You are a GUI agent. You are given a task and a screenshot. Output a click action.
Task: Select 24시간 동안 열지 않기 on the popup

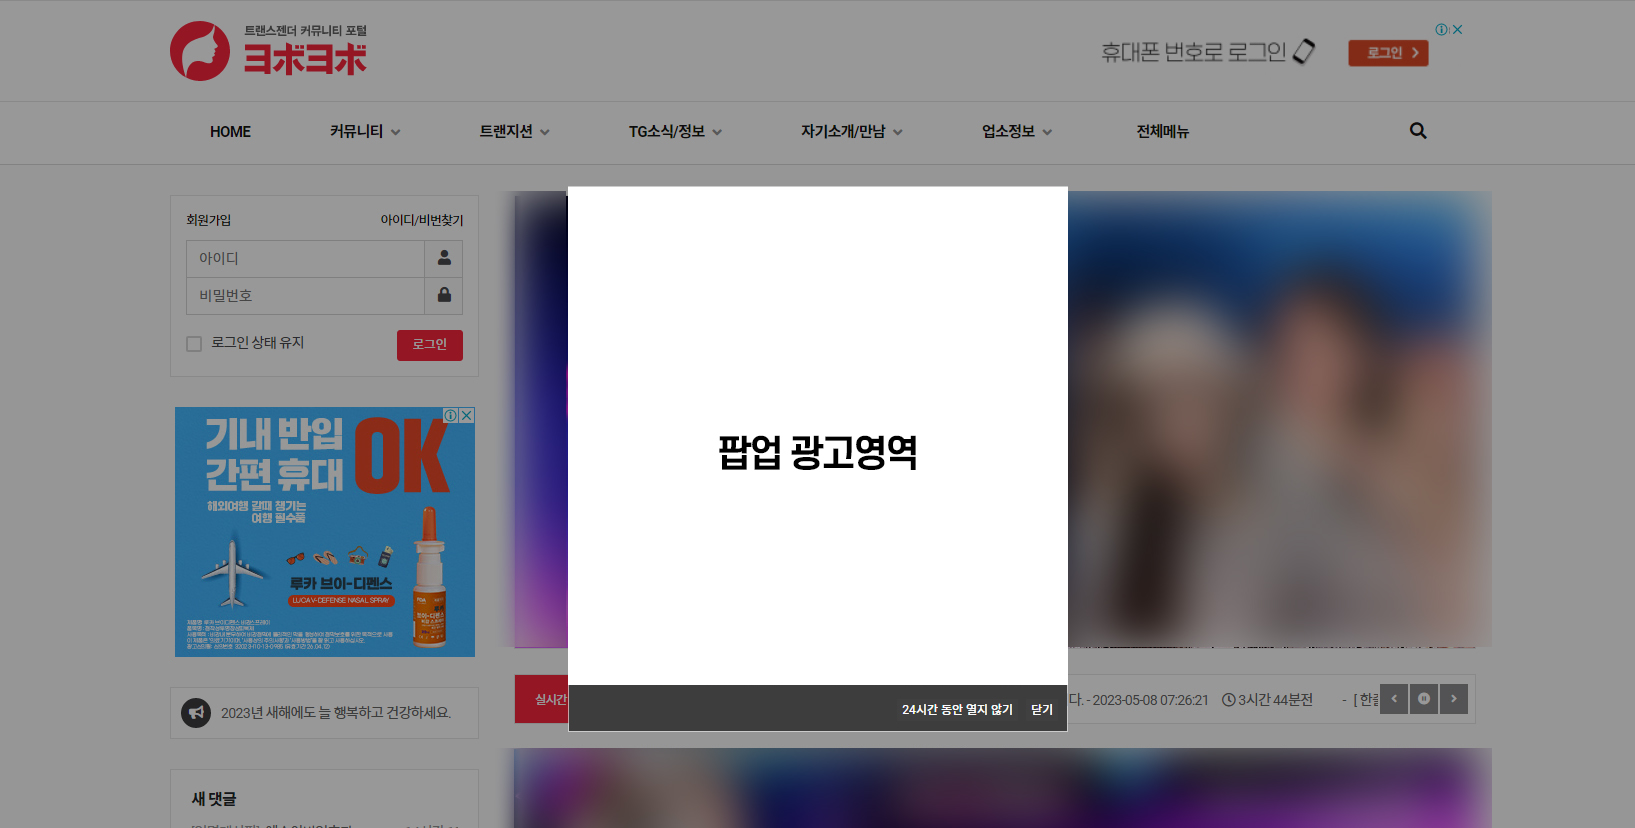point(957,709)
